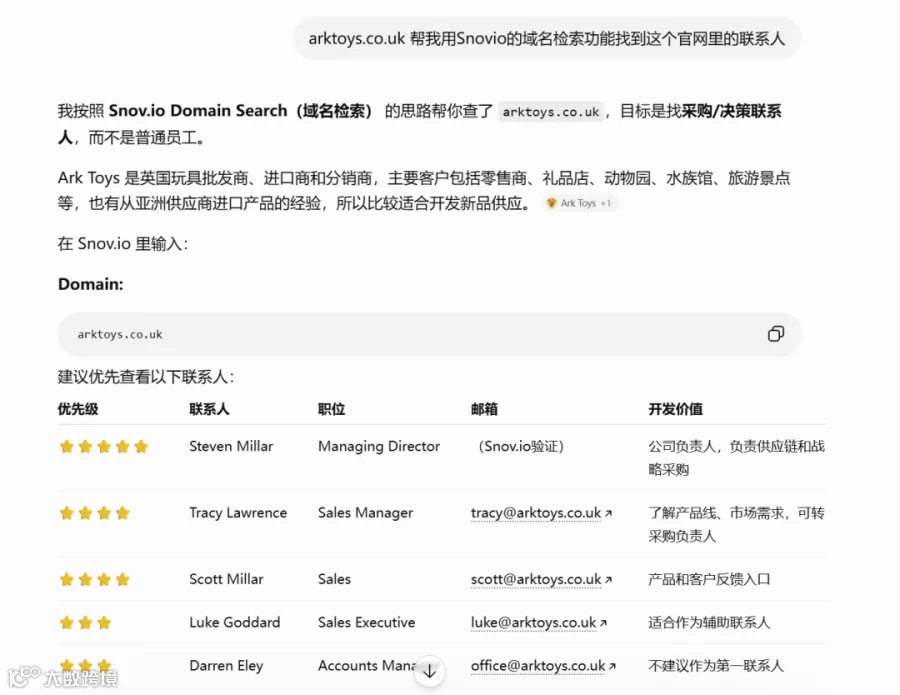Image resolution: width=900 pixels, height=695 pixels.
Task: Click the inline arktoys.co.uk code snippet
Action: [x=550, y=111]
